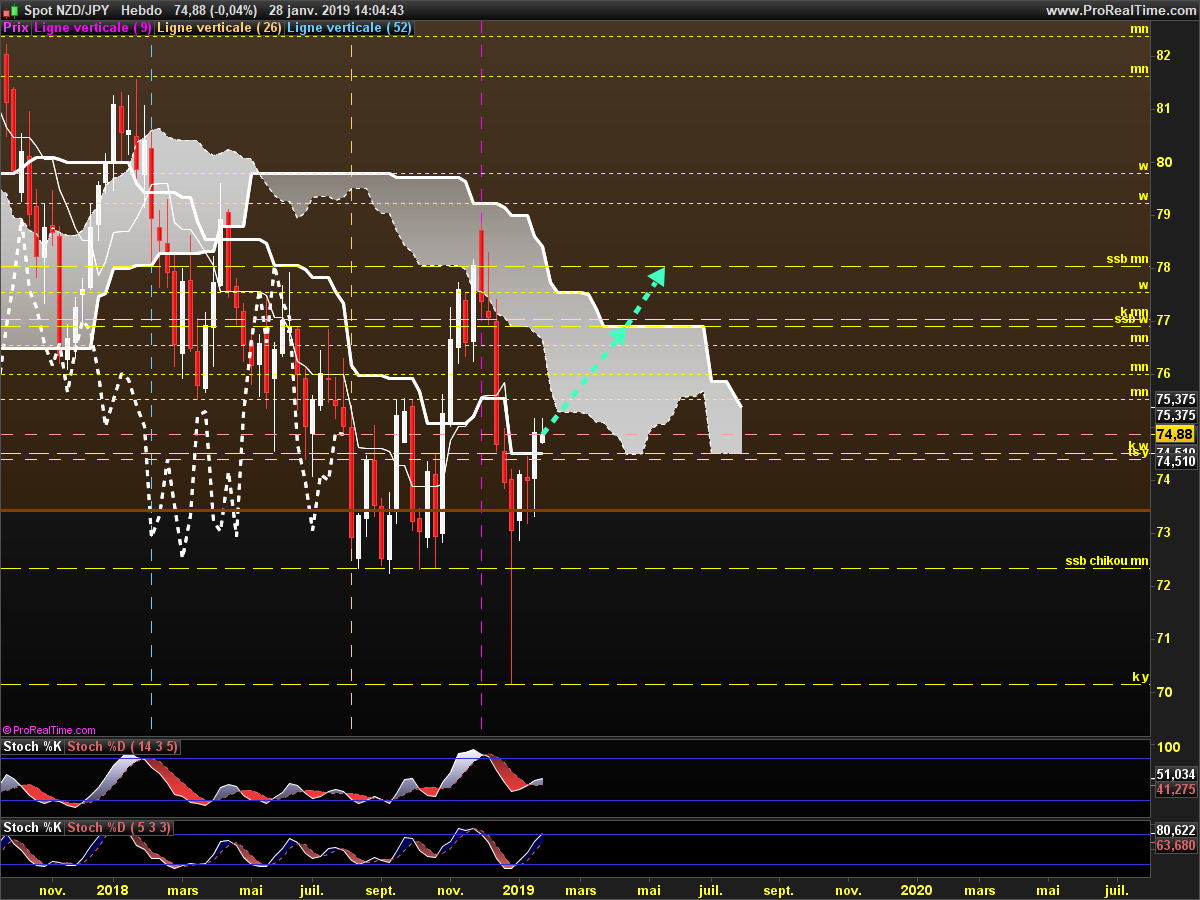Click Stoch %K label in the 14 3 5 panel
Screen dimensions: 1200x900
[x=33, y=747]
